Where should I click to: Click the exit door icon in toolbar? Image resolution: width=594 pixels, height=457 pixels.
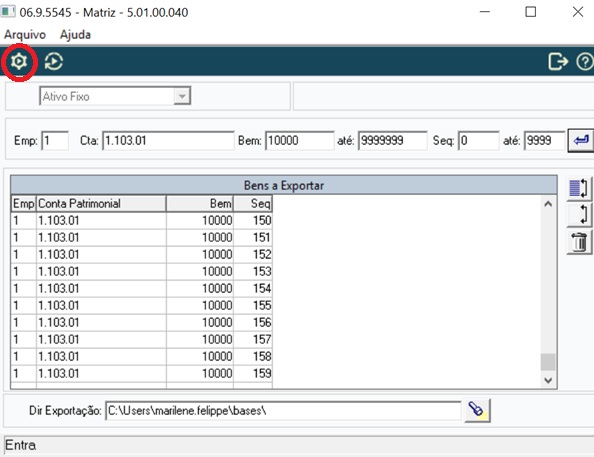coord(558,61)
